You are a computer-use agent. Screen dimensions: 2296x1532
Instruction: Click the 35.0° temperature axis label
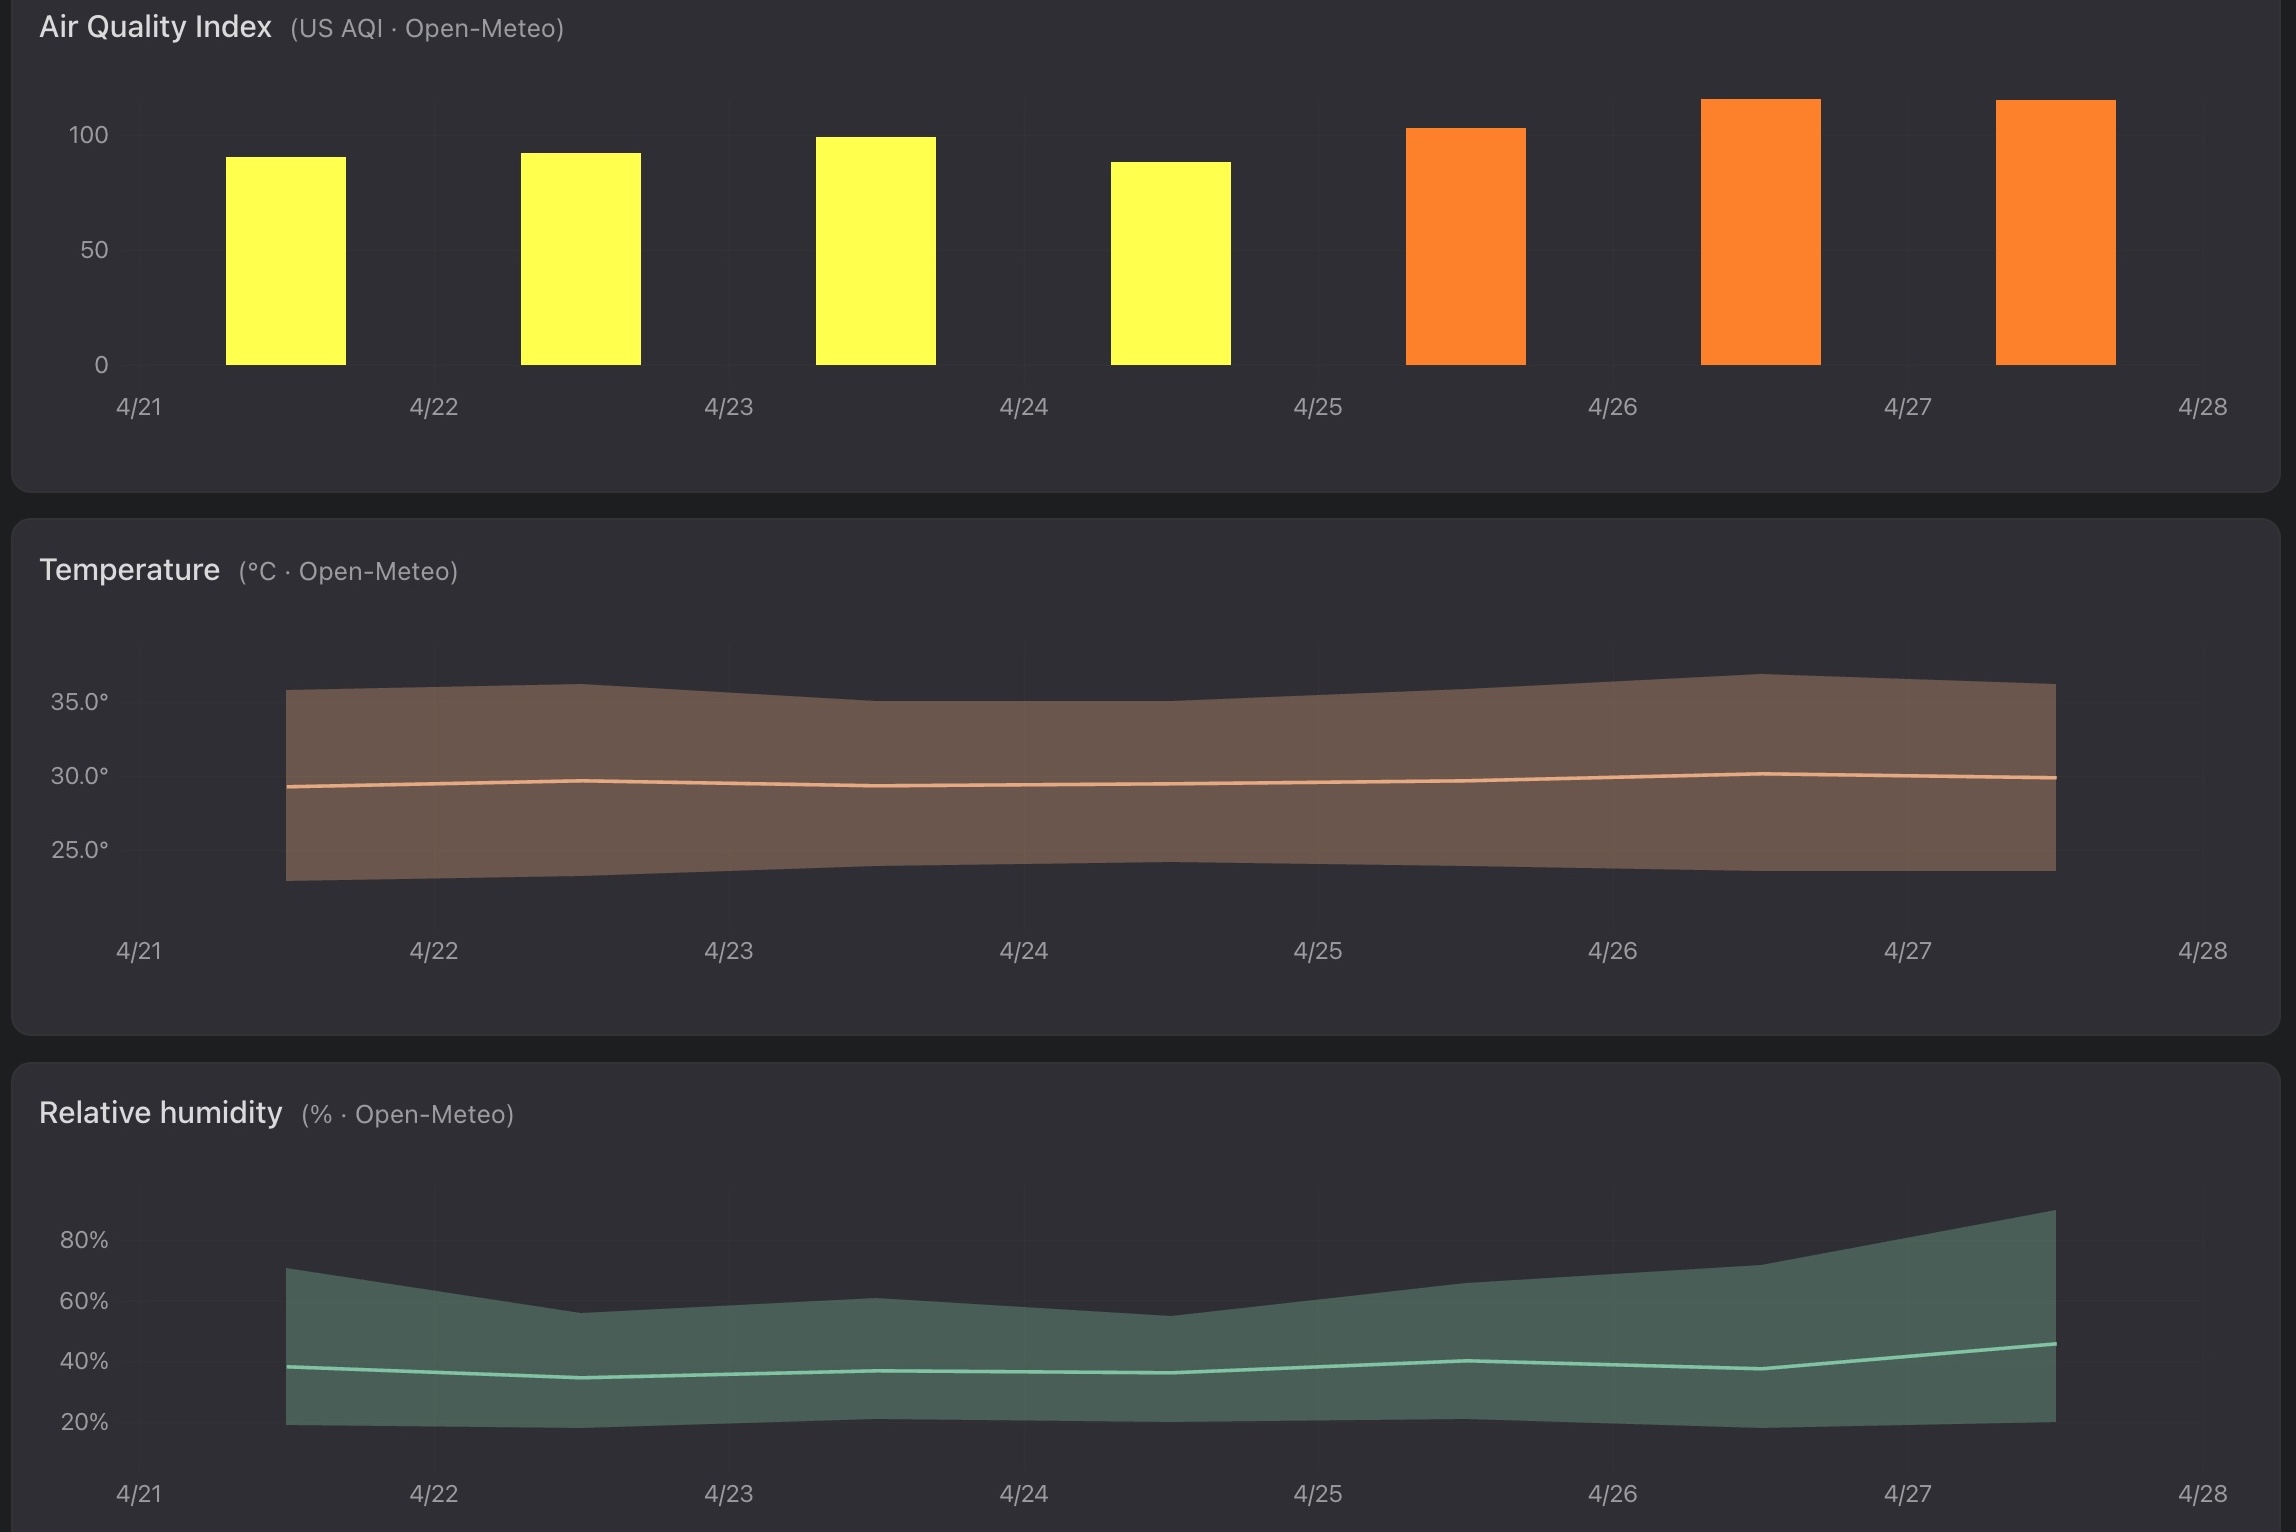click(x=79, y=702)
